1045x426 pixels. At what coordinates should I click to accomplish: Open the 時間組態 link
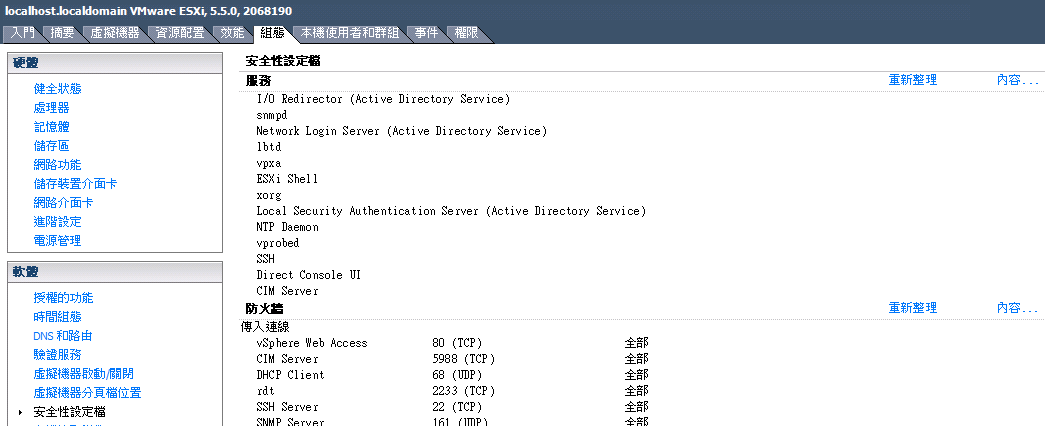(x=57, y=317)
